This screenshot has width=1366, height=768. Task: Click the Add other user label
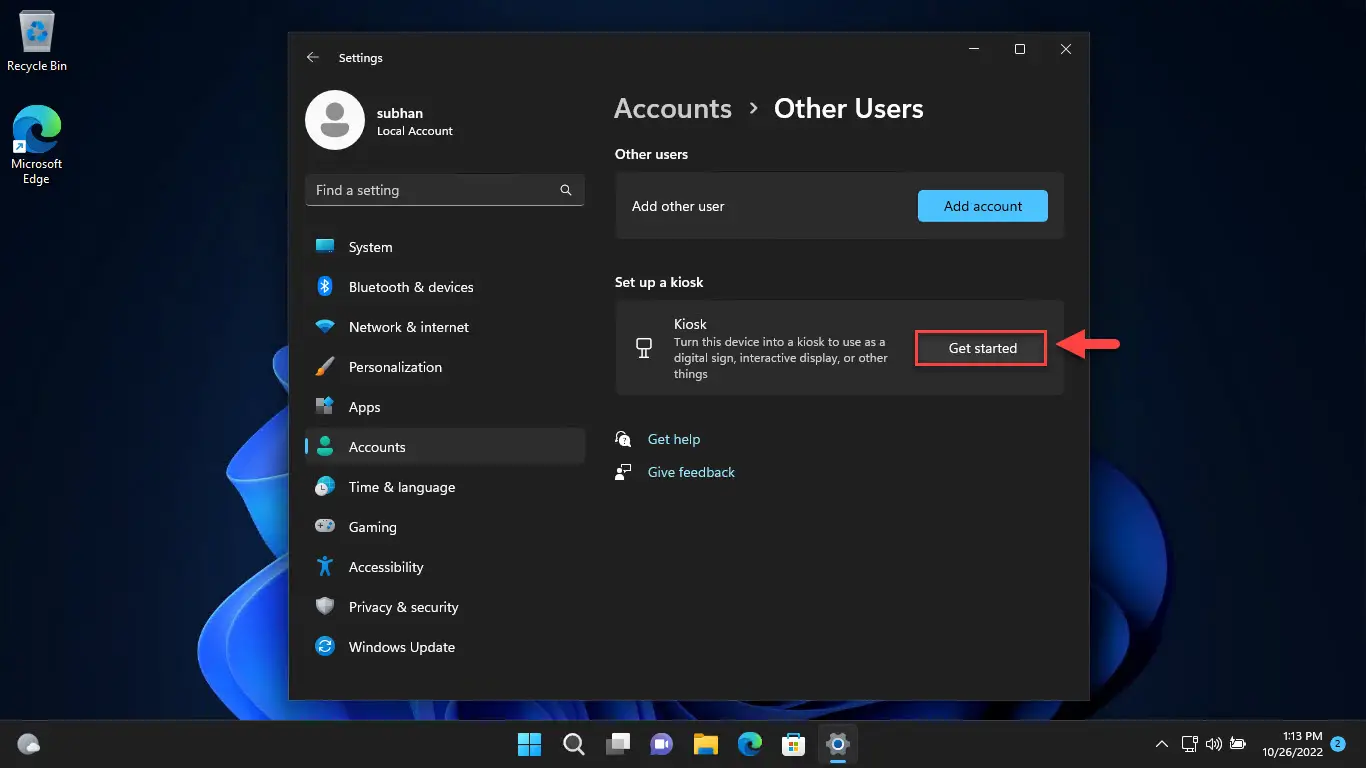click(678, 206)
